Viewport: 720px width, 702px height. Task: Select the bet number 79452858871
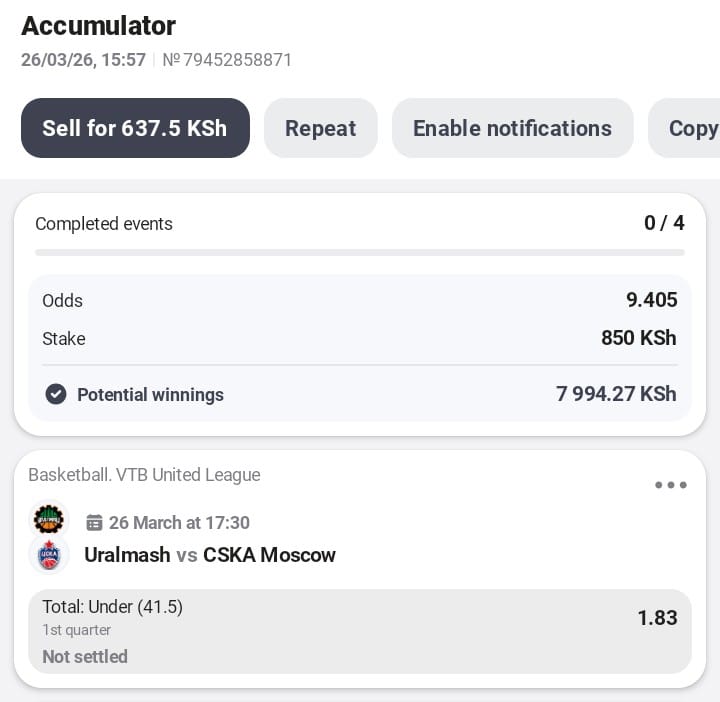pyautogui.click(x=227, y=60)
